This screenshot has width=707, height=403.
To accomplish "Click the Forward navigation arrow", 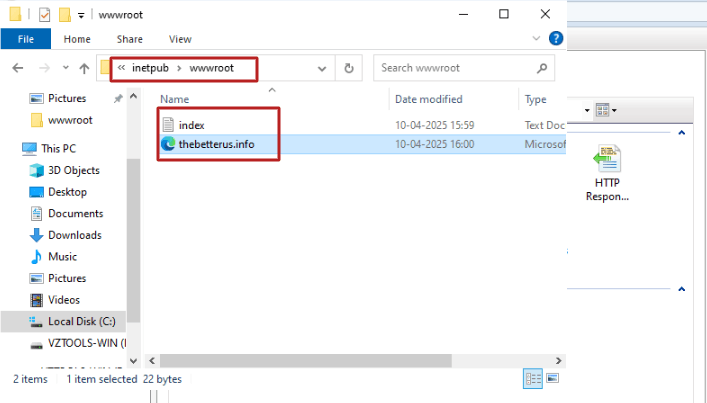I will [x=45, y=68].
